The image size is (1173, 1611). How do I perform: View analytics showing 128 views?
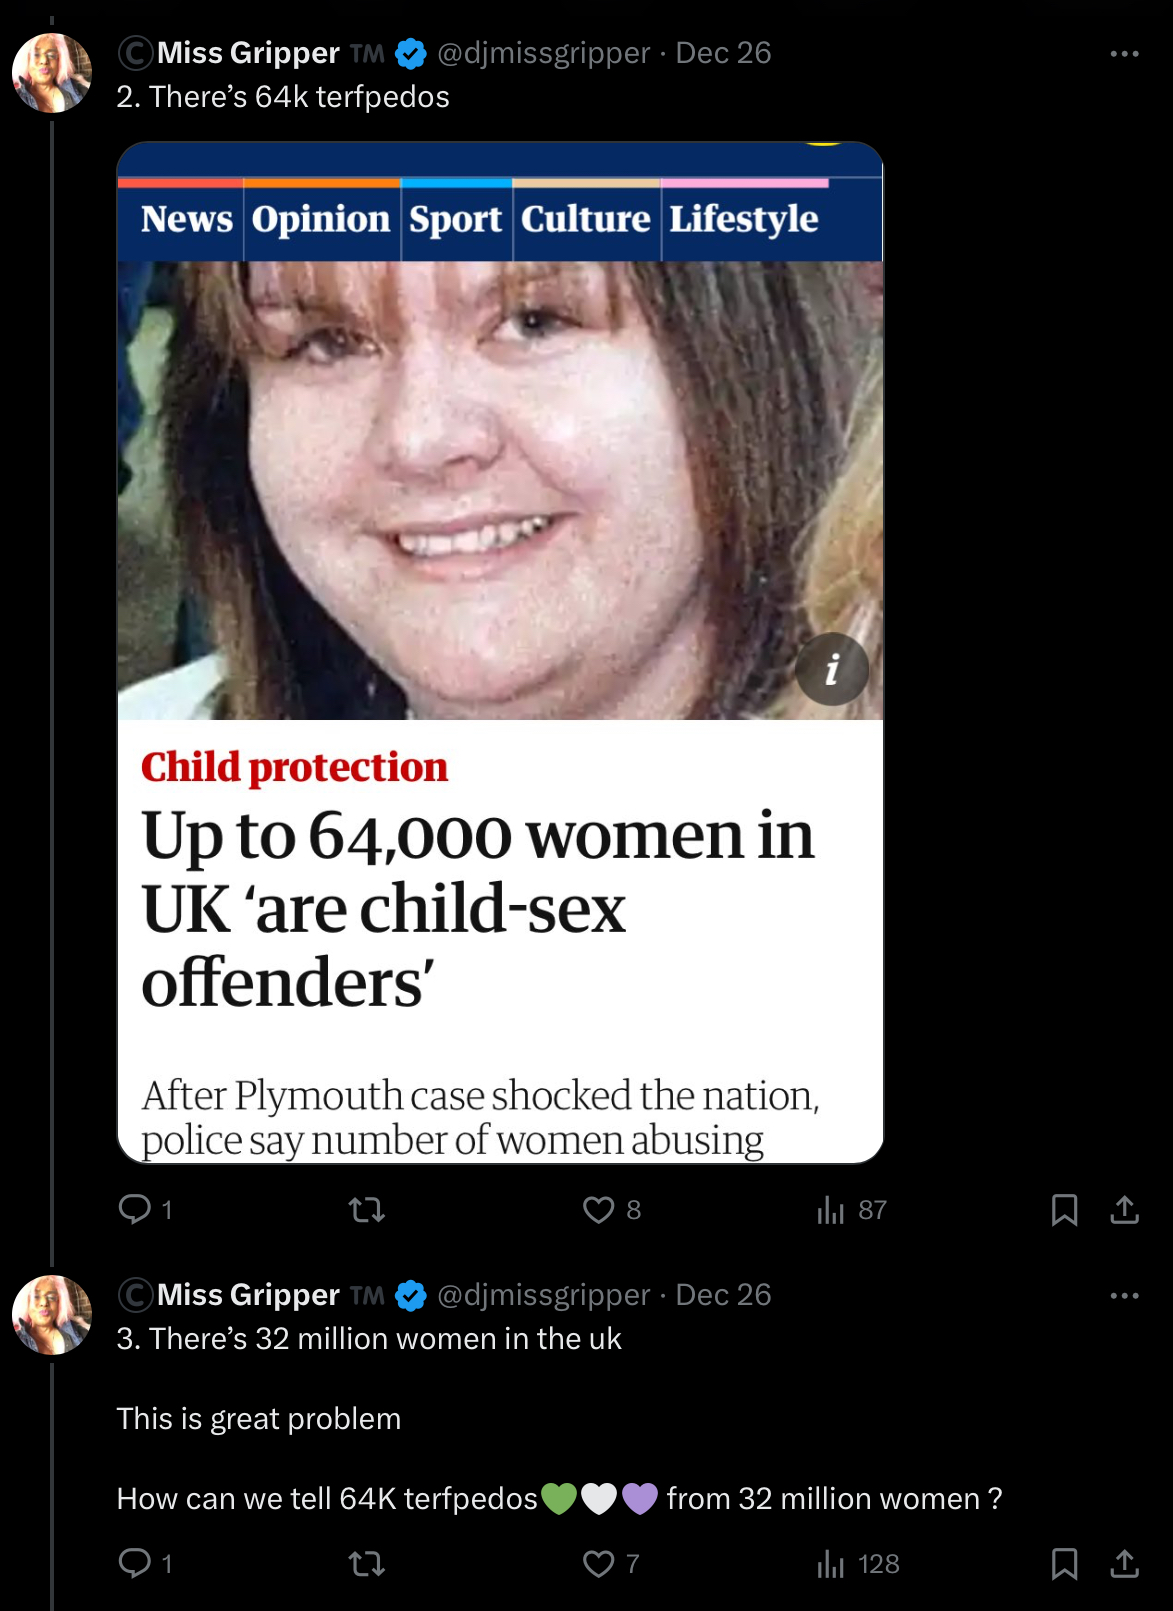(858, 1563)
